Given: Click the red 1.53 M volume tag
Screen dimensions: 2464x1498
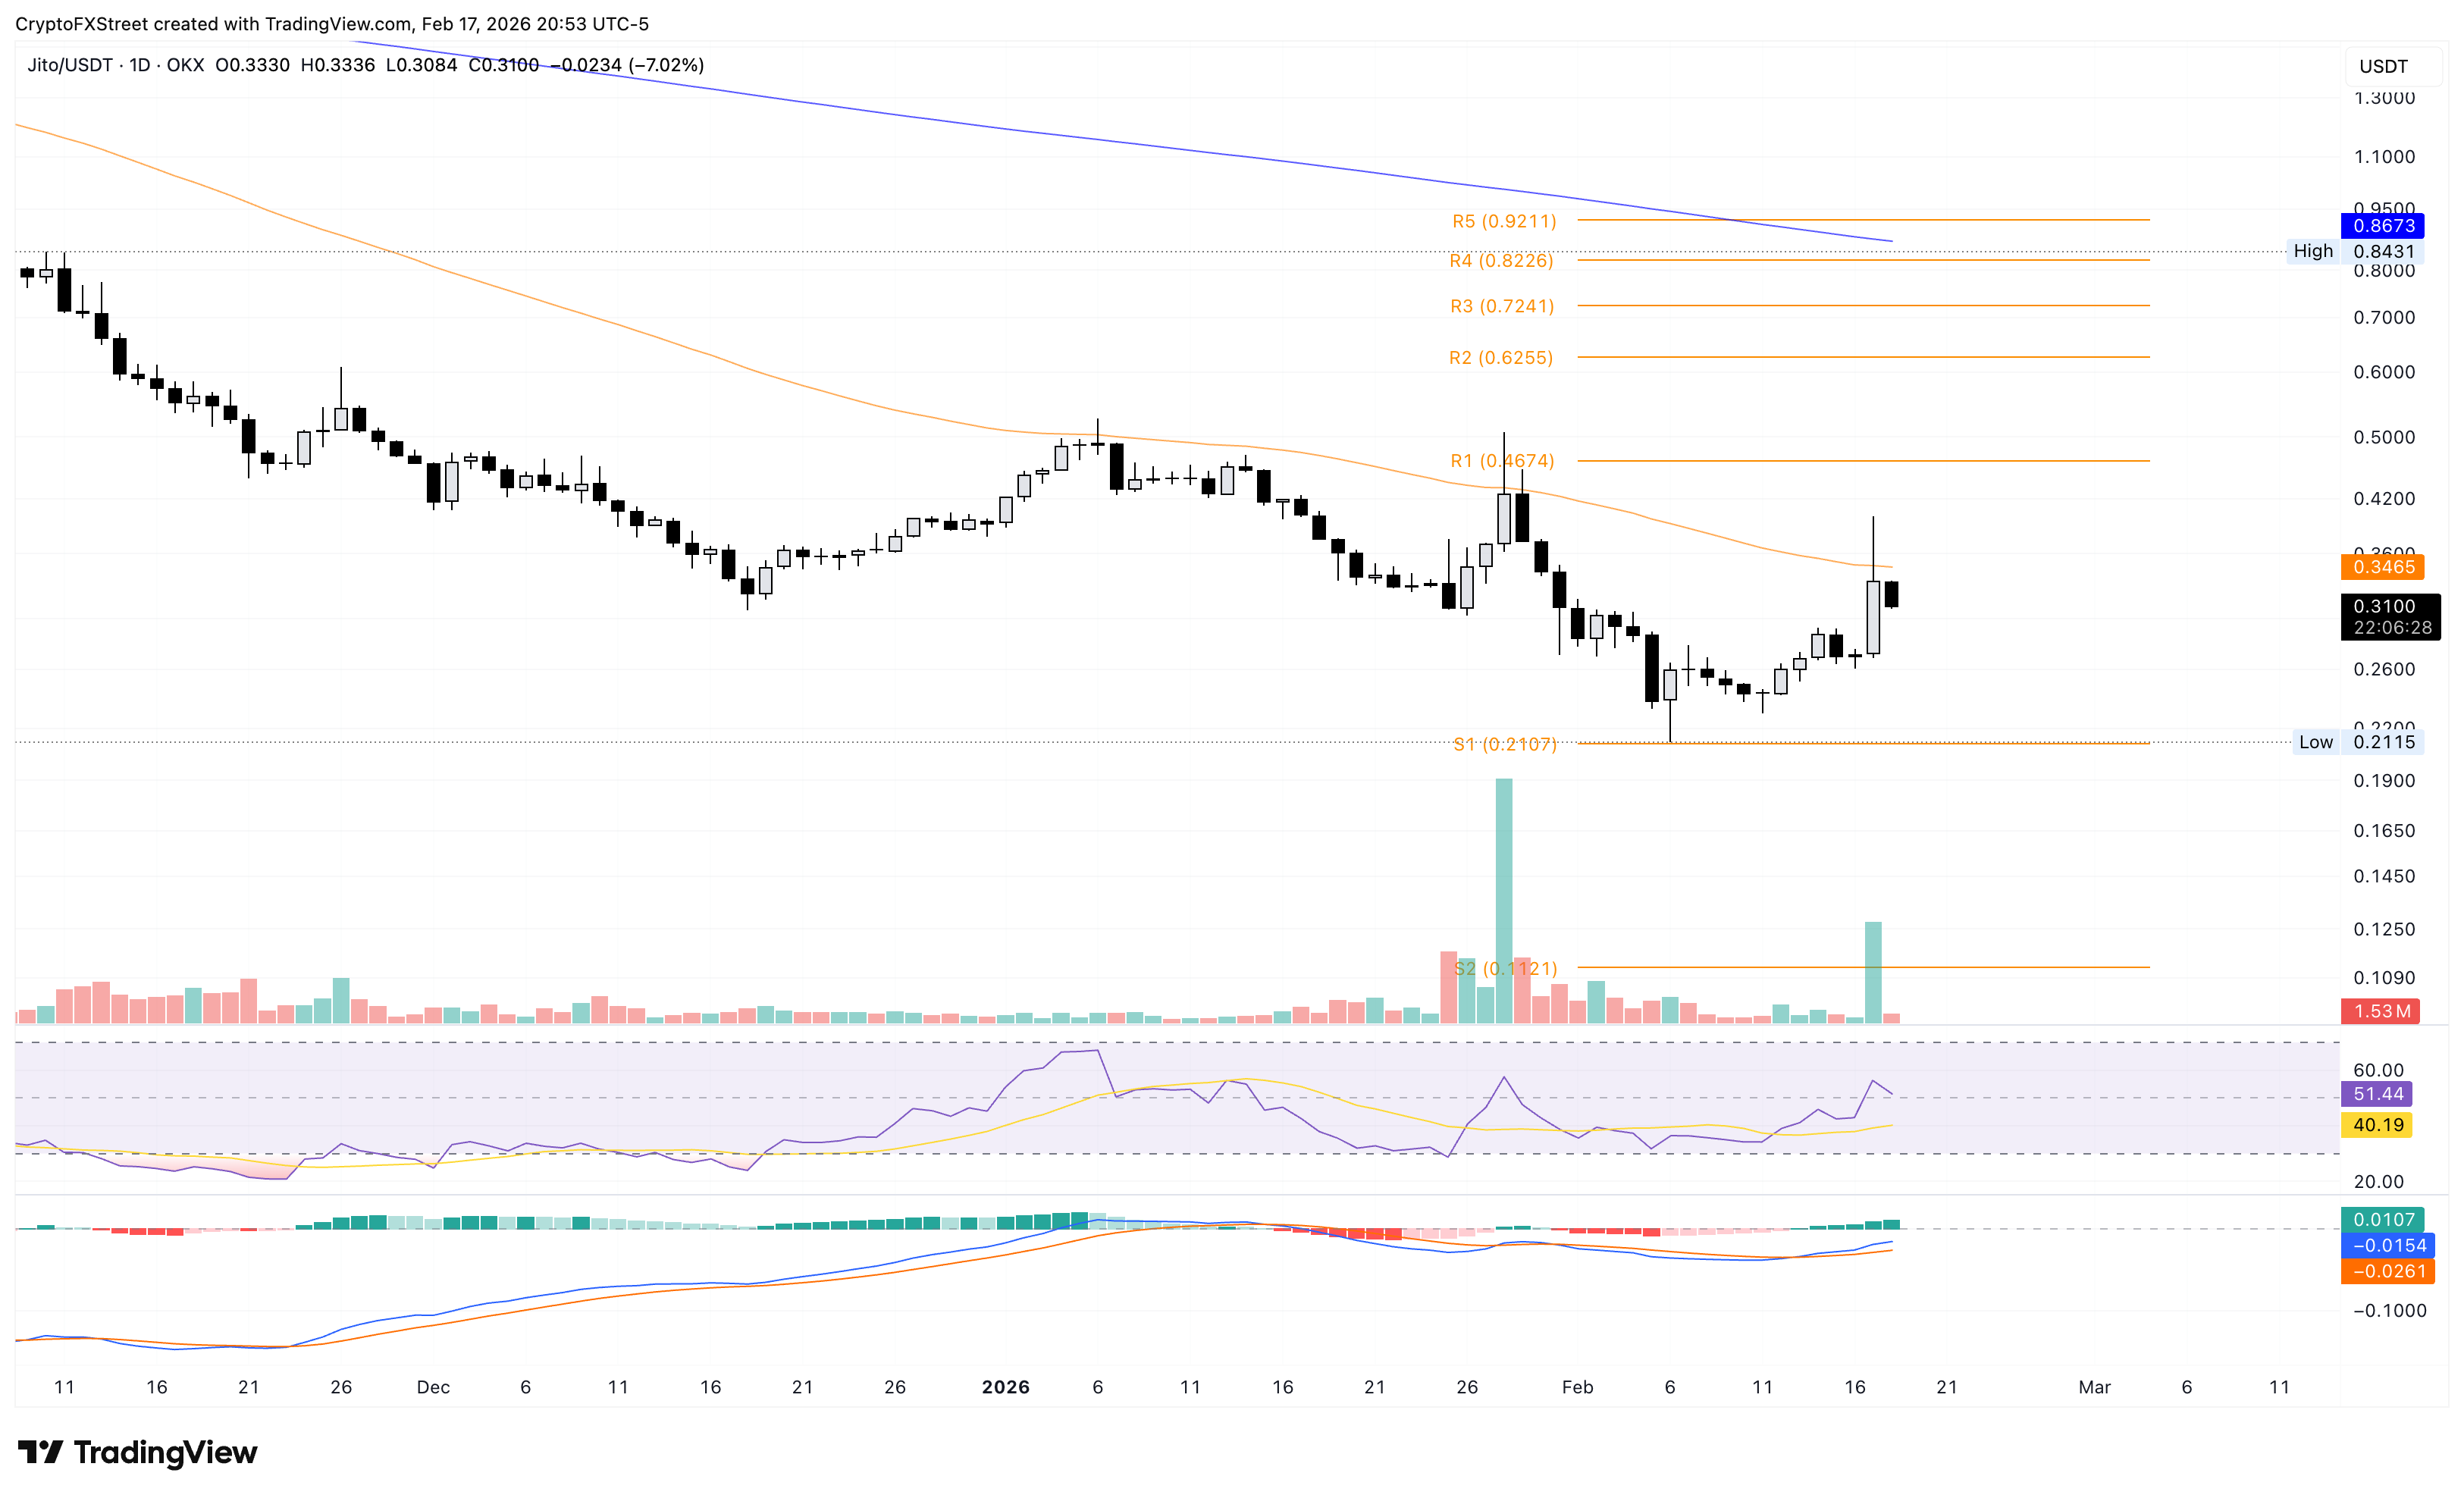Looking at the screenshot, I should pyautogui.click(x=2380, y=1011).
